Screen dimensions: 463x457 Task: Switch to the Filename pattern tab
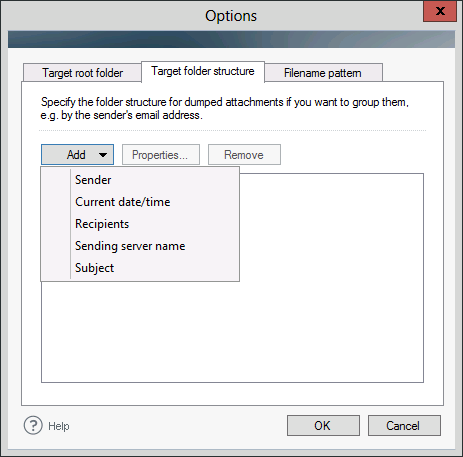pyautogui.click(x=323, y=73)
